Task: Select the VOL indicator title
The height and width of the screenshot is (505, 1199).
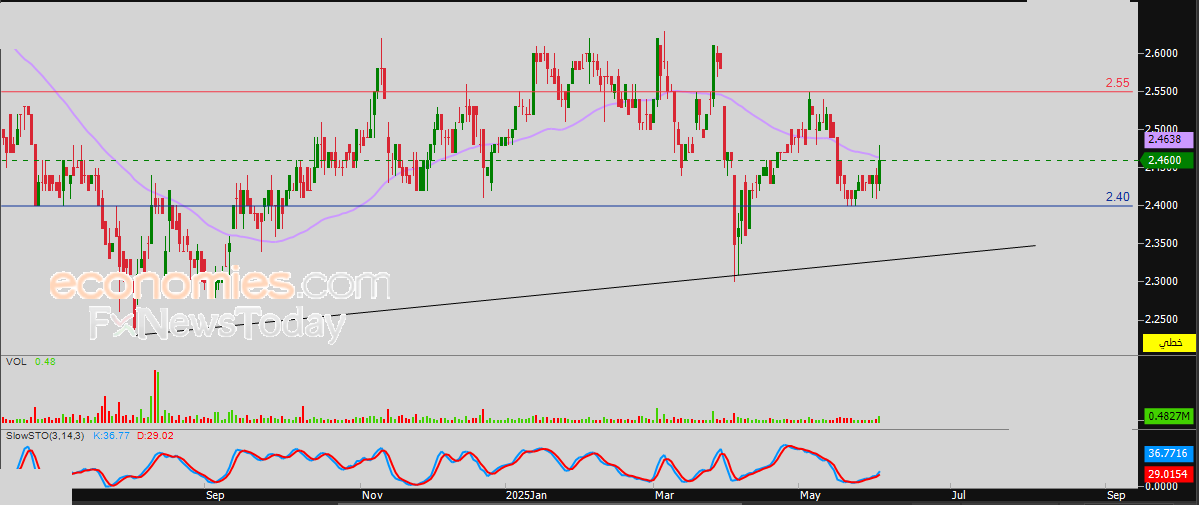Action: click(15, 360)
